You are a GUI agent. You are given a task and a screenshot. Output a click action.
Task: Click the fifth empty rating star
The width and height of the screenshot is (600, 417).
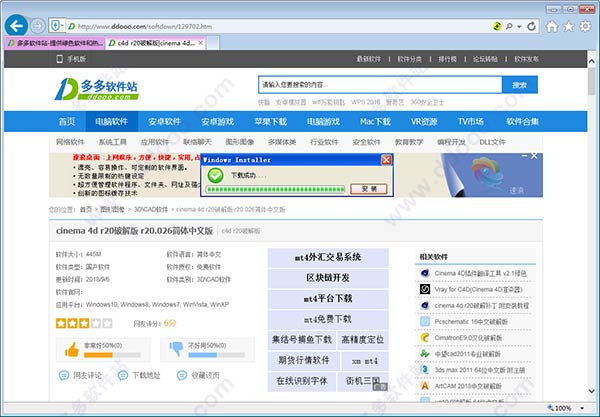click(108, 323)
